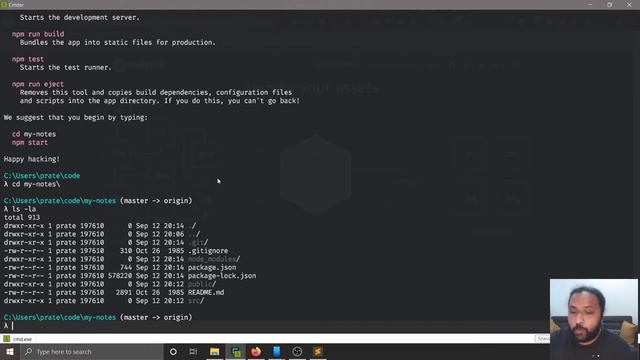Click the 'npm start' suggestion line
Screen dimensions: 640x360
tap(30, 142)
